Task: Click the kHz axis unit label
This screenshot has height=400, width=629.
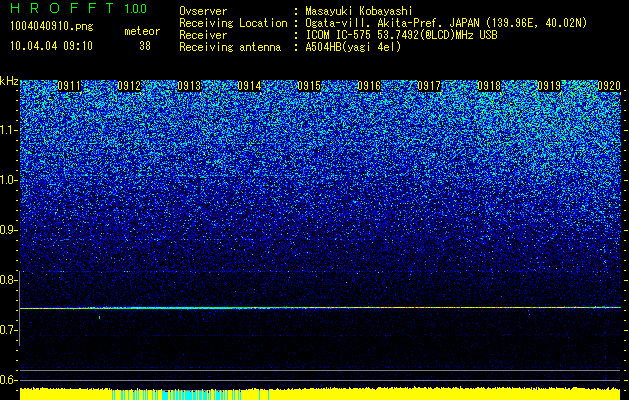Action: (9, 81)
